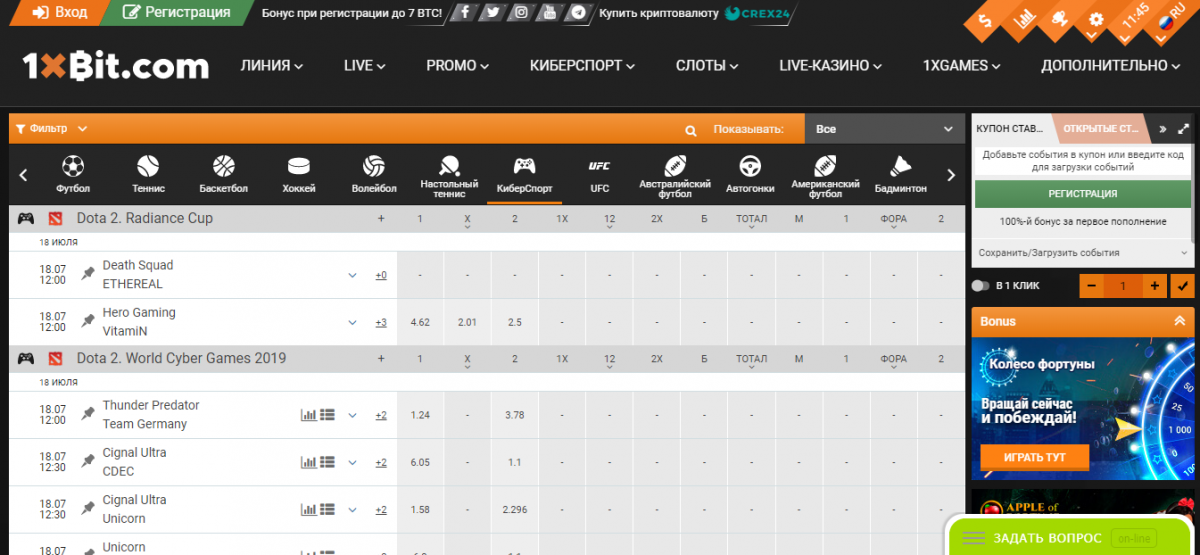This screenshot has width=1200, height=555.
Task: Open the YouTube channel icon
Action: (549, 13)
